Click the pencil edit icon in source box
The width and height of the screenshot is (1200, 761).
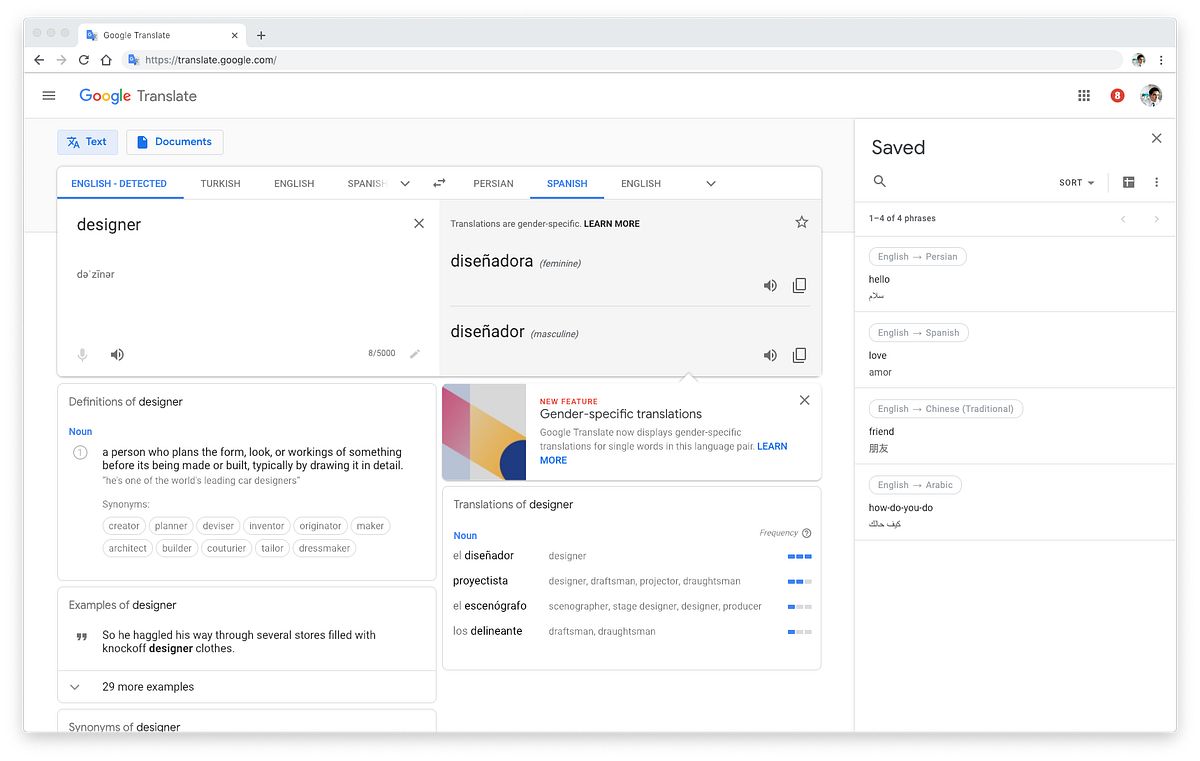tap(415, 353)
